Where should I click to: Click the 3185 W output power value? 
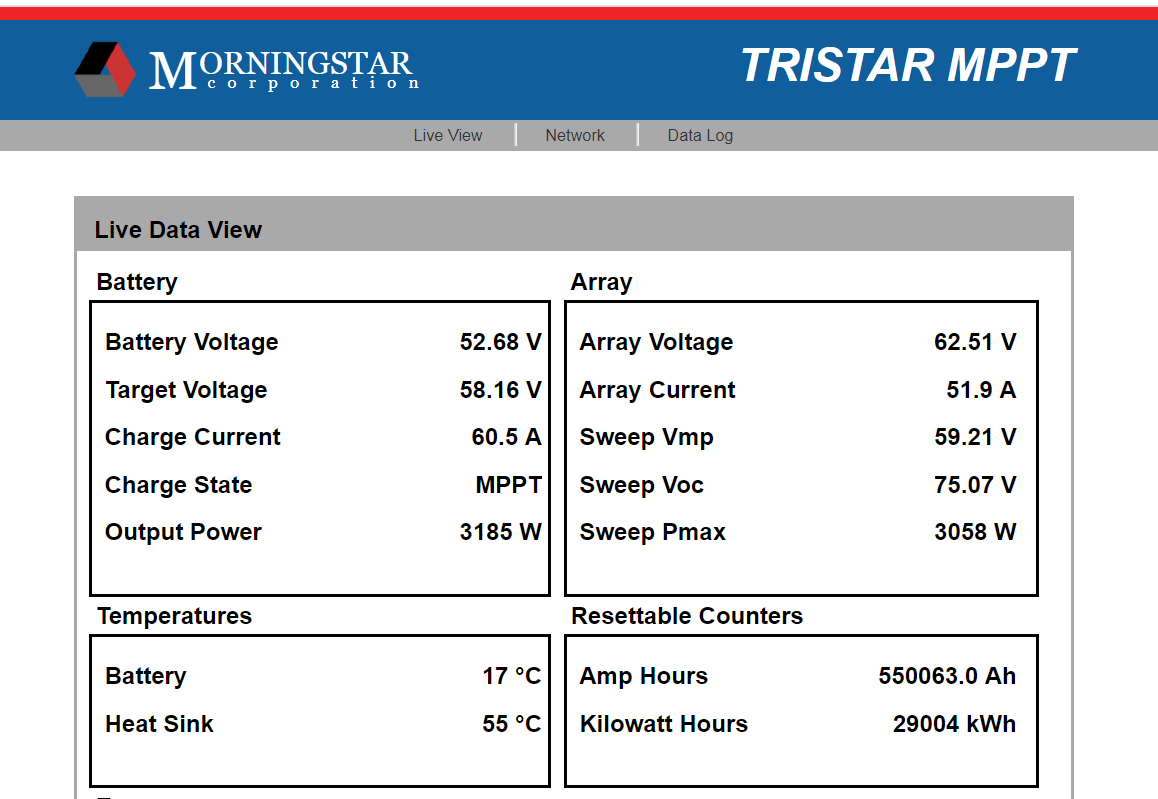coord(500,532)
